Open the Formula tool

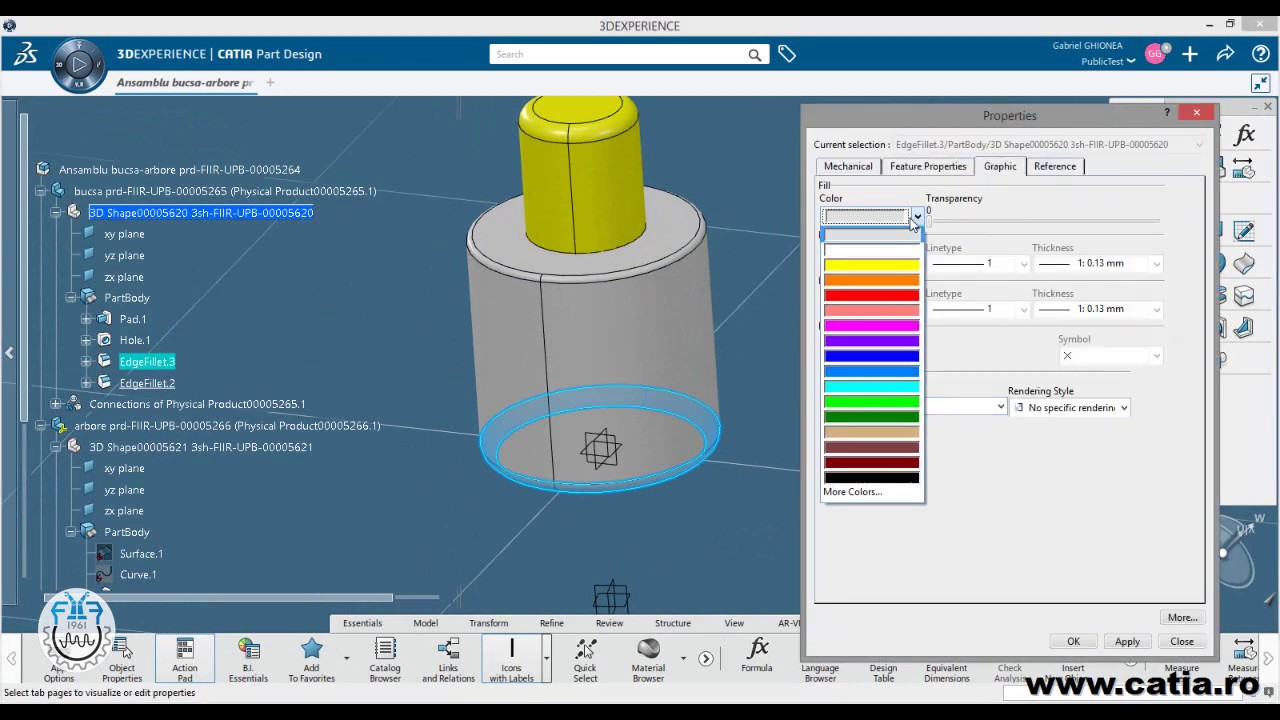[757, 656]
